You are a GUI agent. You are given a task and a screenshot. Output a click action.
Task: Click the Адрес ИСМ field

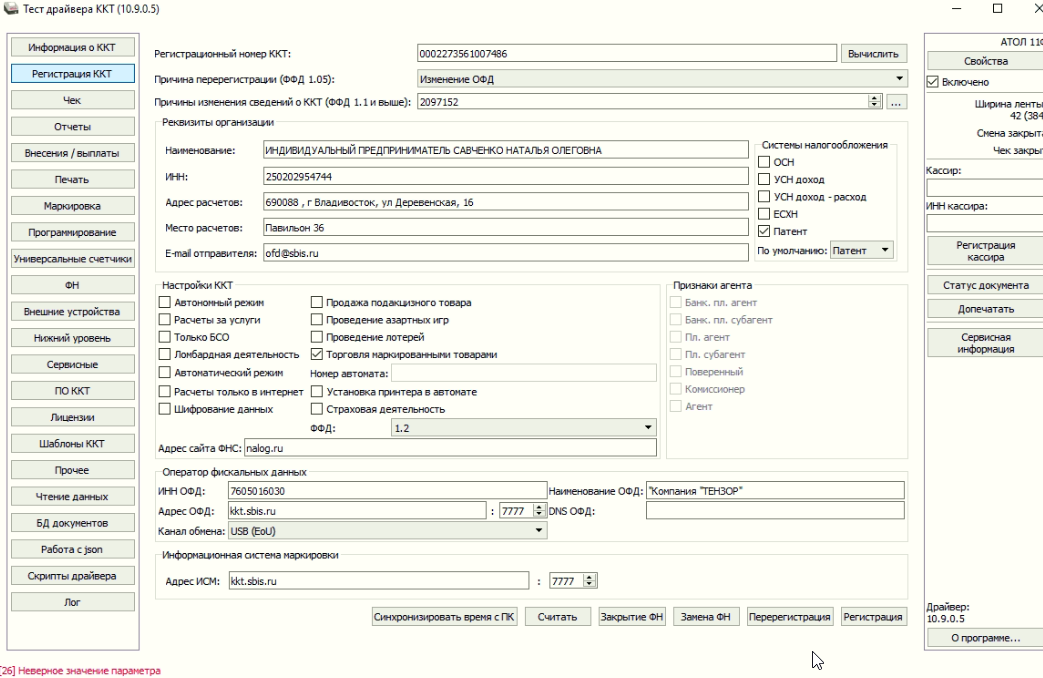378,581
